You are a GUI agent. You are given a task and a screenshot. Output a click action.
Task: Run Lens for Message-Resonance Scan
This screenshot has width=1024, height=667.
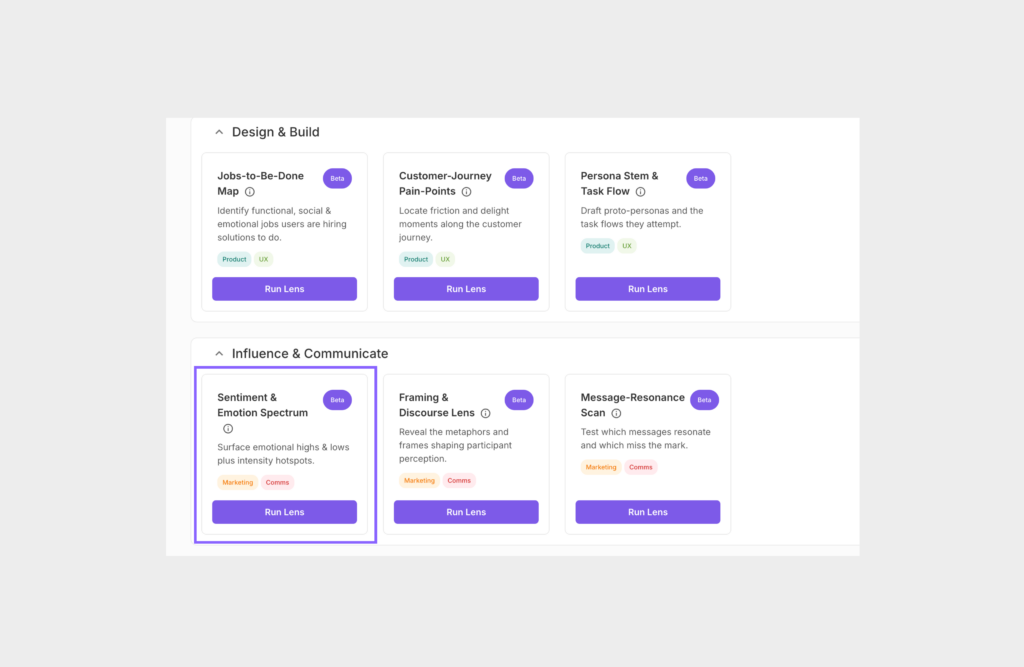648,512
